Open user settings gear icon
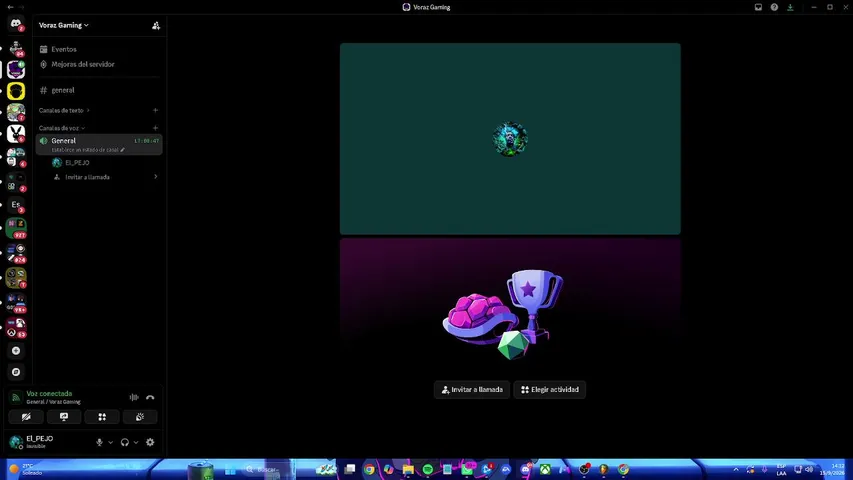Image resolution: width=853 pixels, height=480 pixels. click(x=150, y=442)
